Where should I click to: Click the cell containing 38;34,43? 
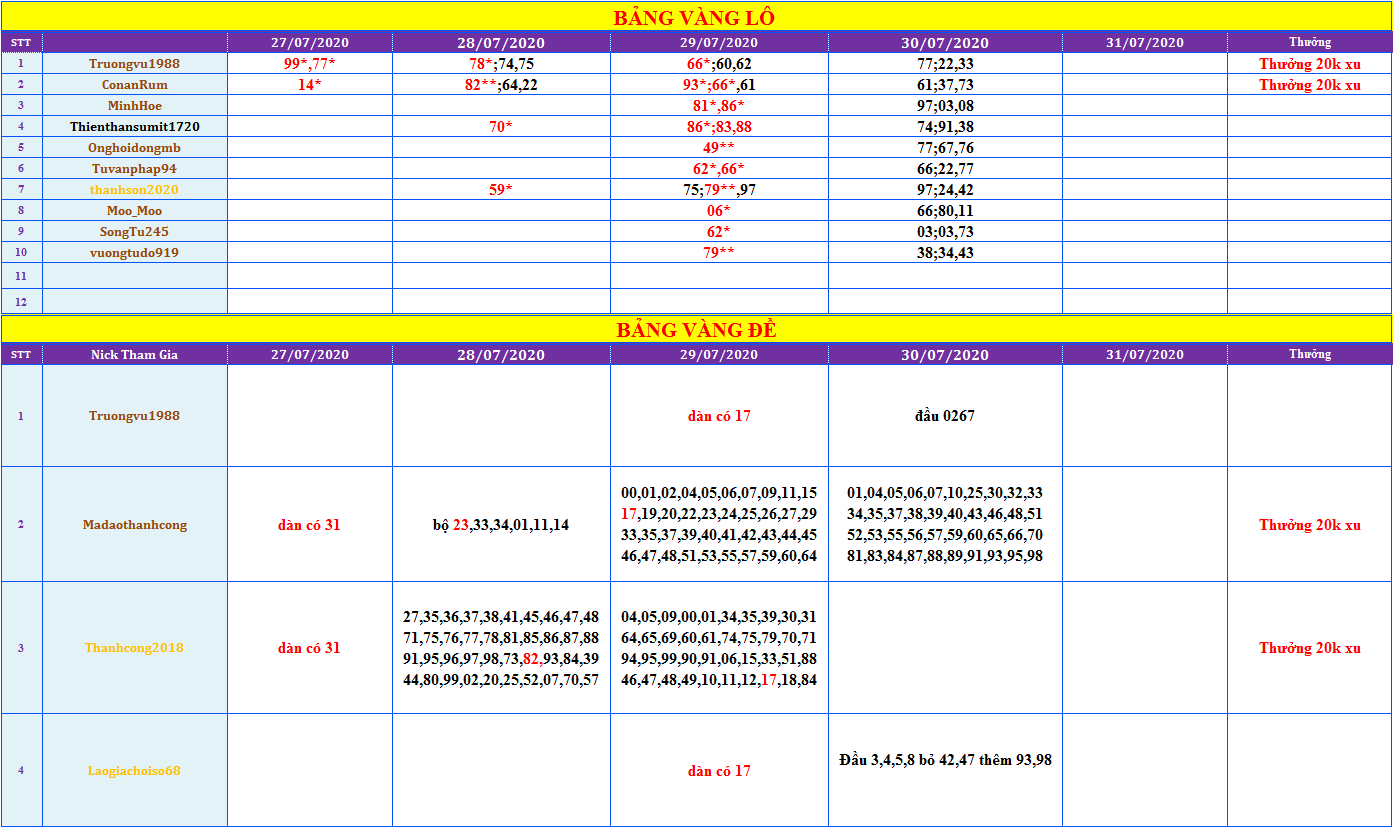point(945,252)
